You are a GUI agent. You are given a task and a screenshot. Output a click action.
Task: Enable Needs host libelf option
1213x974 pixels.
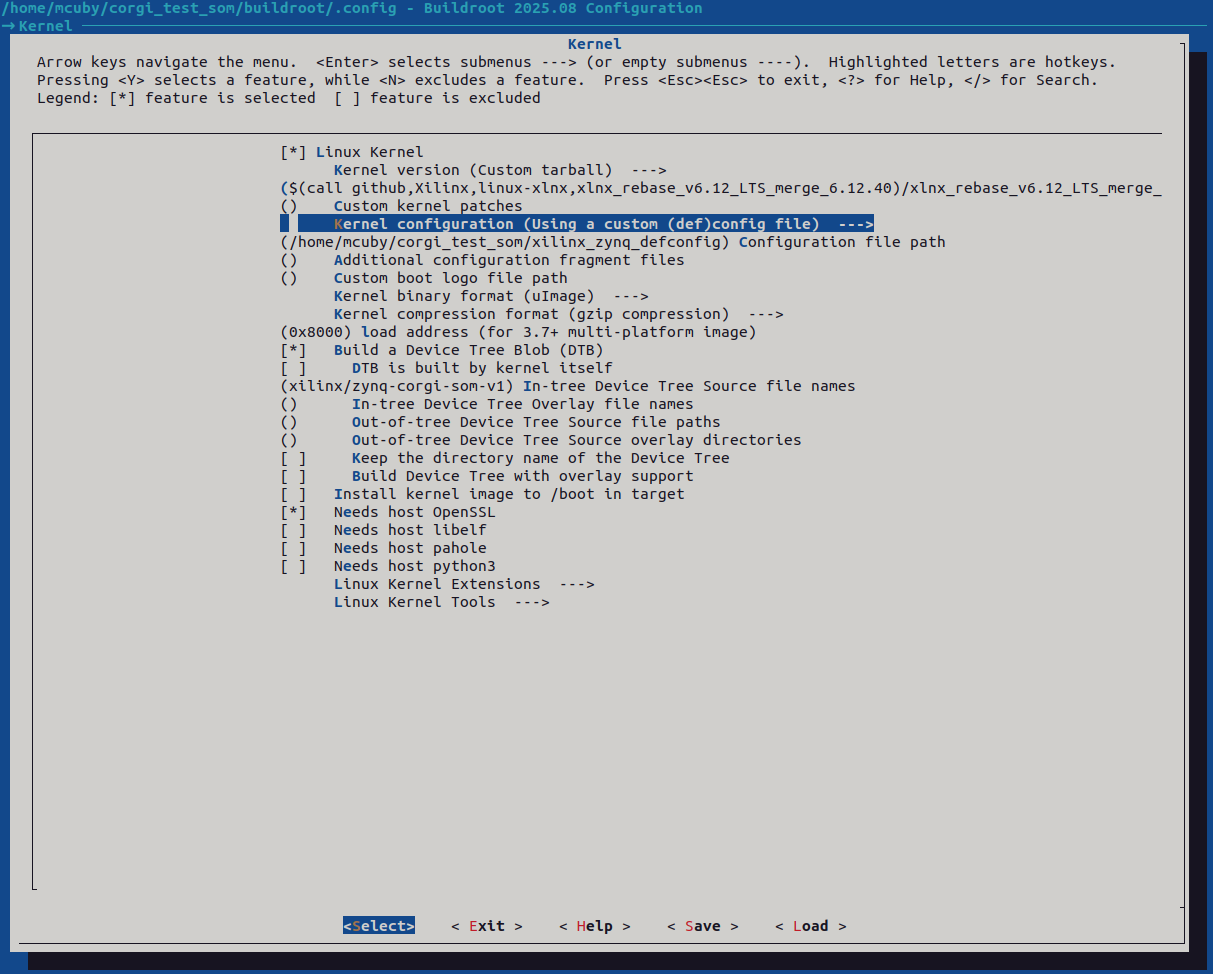pyautogui.click(x=294, y=530)
